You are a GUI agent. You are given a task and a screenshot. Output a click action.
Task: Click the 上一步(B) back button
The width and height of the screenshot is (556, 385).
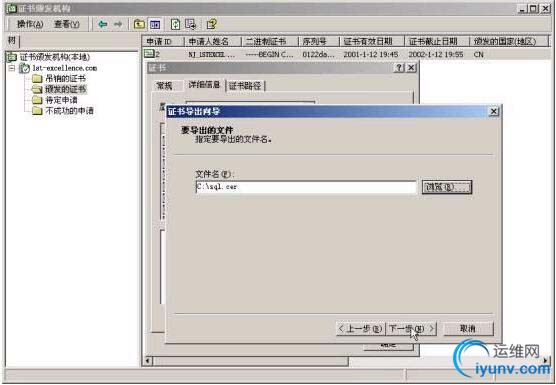tap(360, 329)
